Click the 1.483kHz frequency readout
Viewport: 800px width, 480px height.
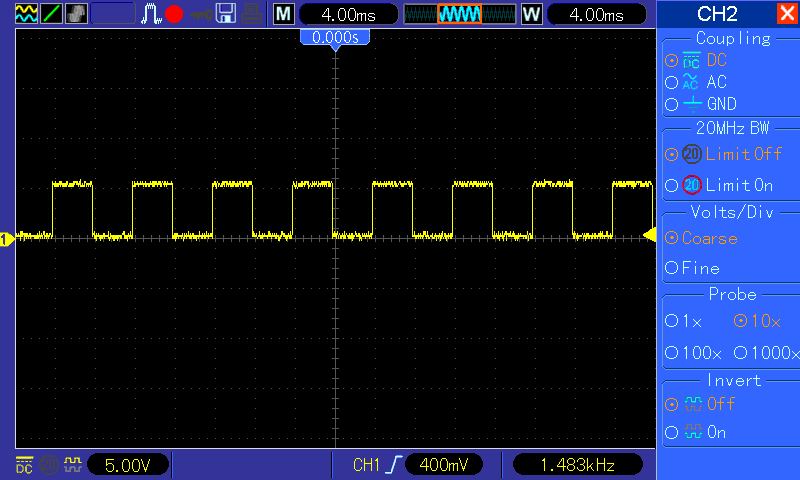point(578,465)
